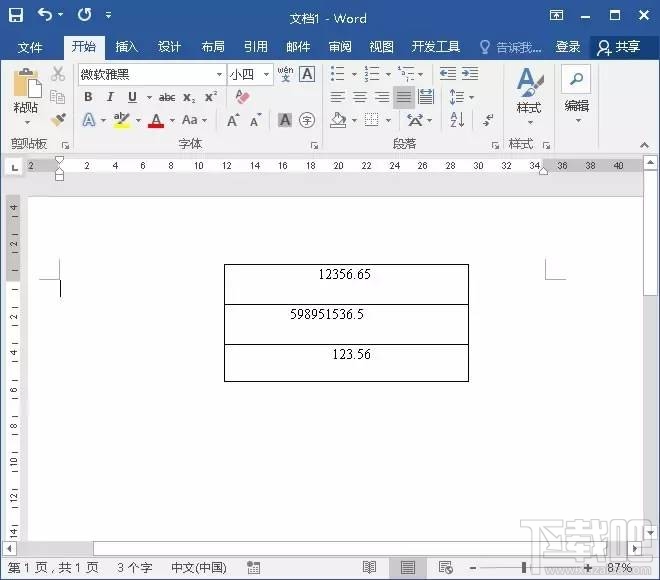
Task: Sort with the A-Z sort icon
Action: click(457, 120)
